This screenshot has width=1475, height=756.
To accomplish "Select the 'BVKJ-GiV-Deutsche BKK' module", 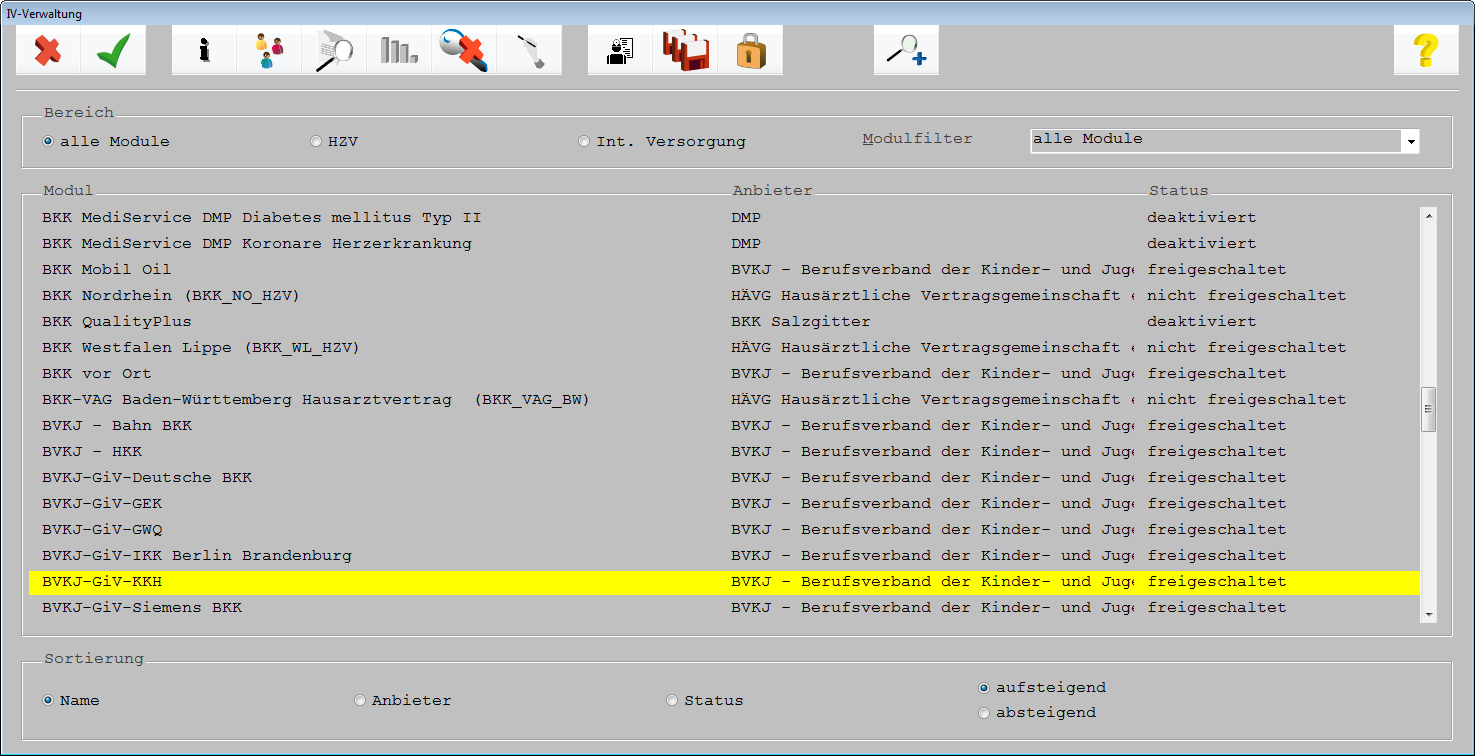I will (x=725, y=478).
